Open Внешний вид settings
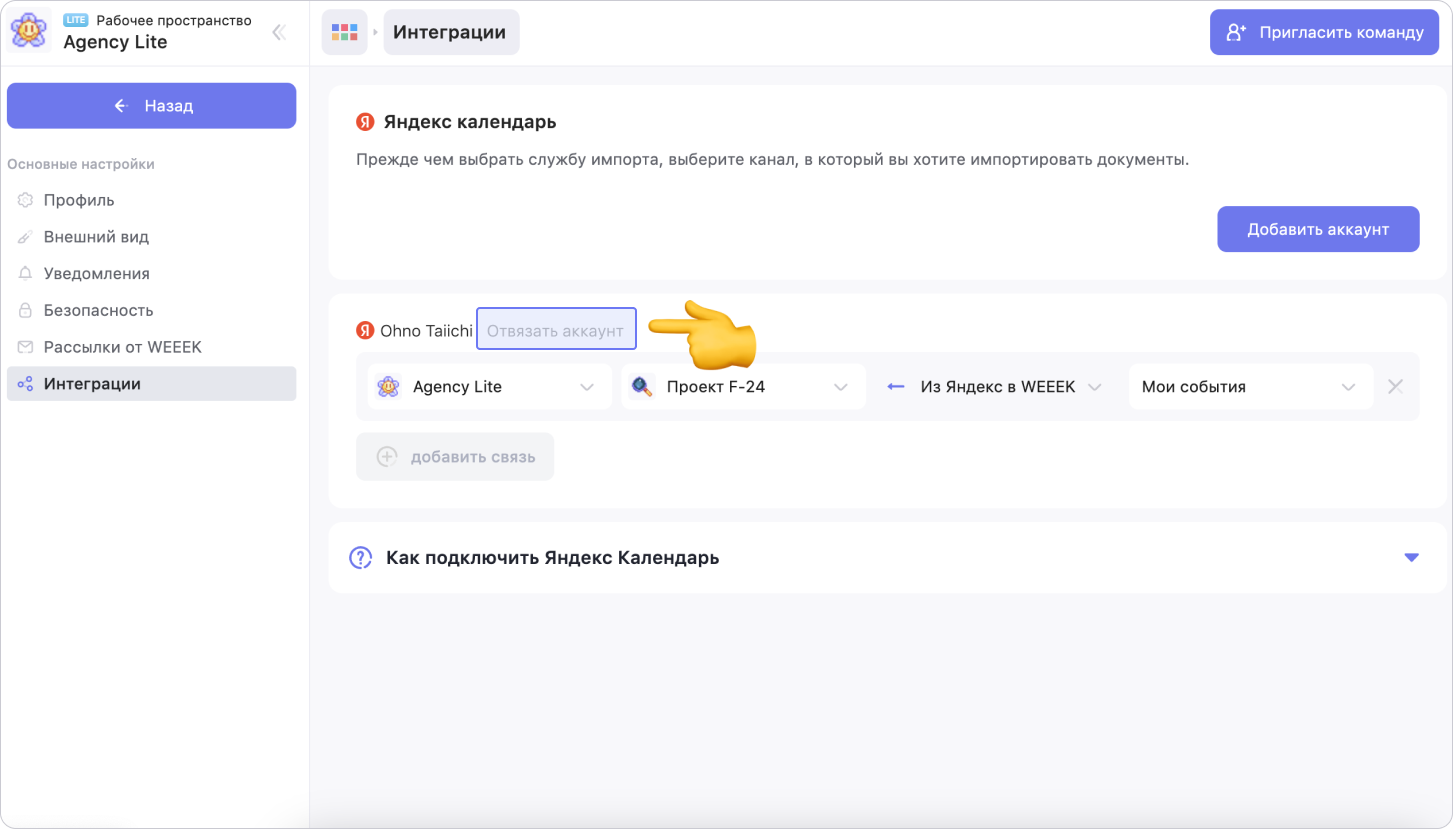Screen dimensions: 1453x829 pos(151,237)
